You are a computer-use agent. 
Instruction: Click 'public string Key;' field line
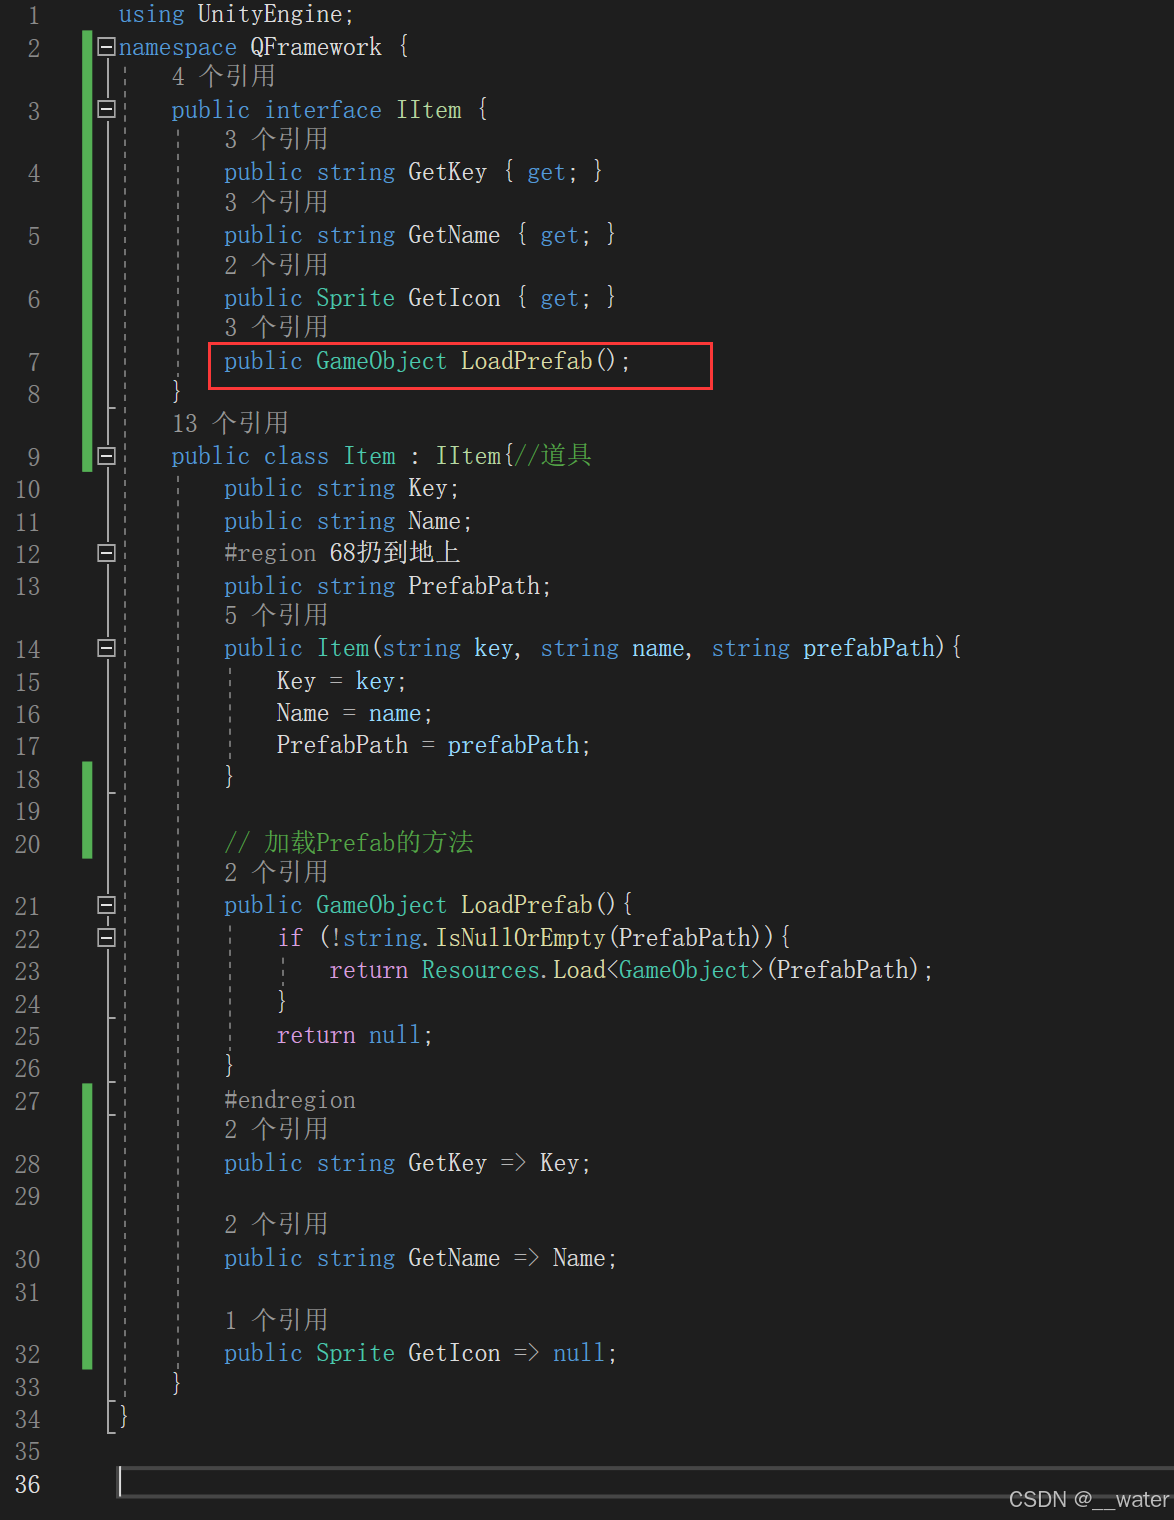pos(341,488)
